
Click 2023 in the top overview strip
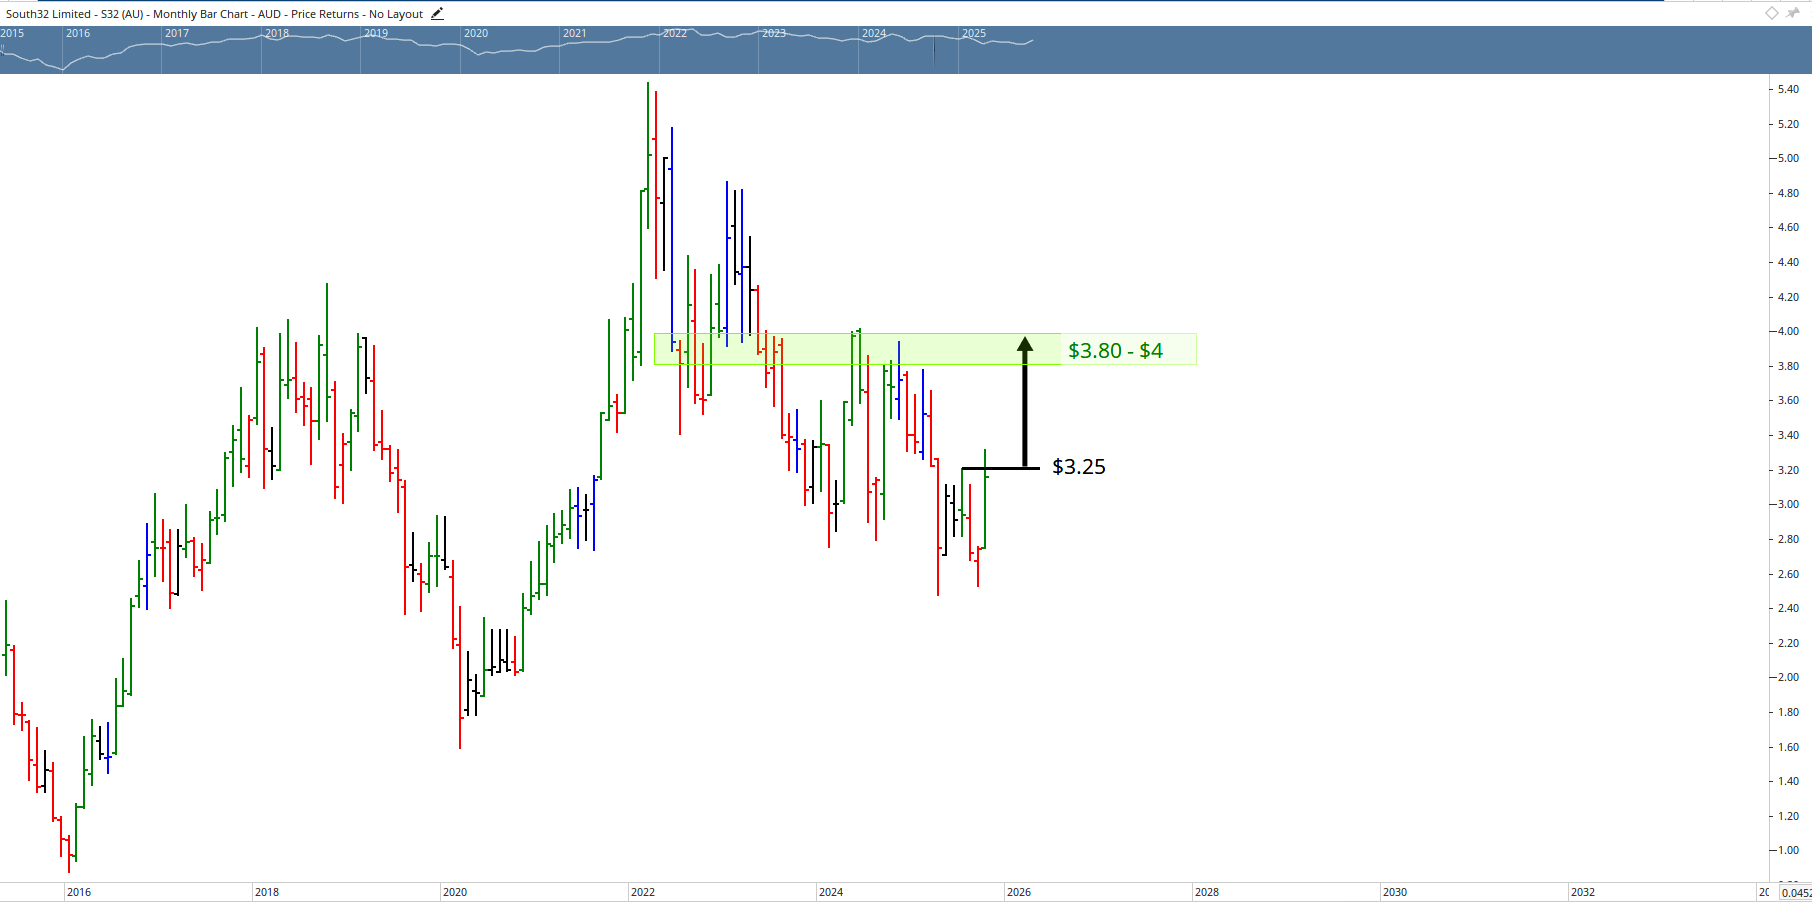coord(774,33)
